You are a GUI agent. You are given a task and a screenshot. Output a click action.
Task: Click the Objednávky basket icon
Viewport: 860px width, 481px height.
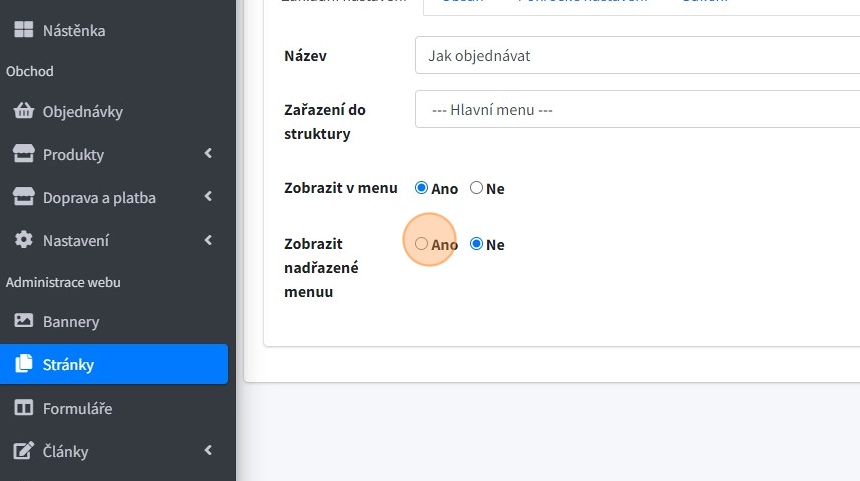click(23, 111)
